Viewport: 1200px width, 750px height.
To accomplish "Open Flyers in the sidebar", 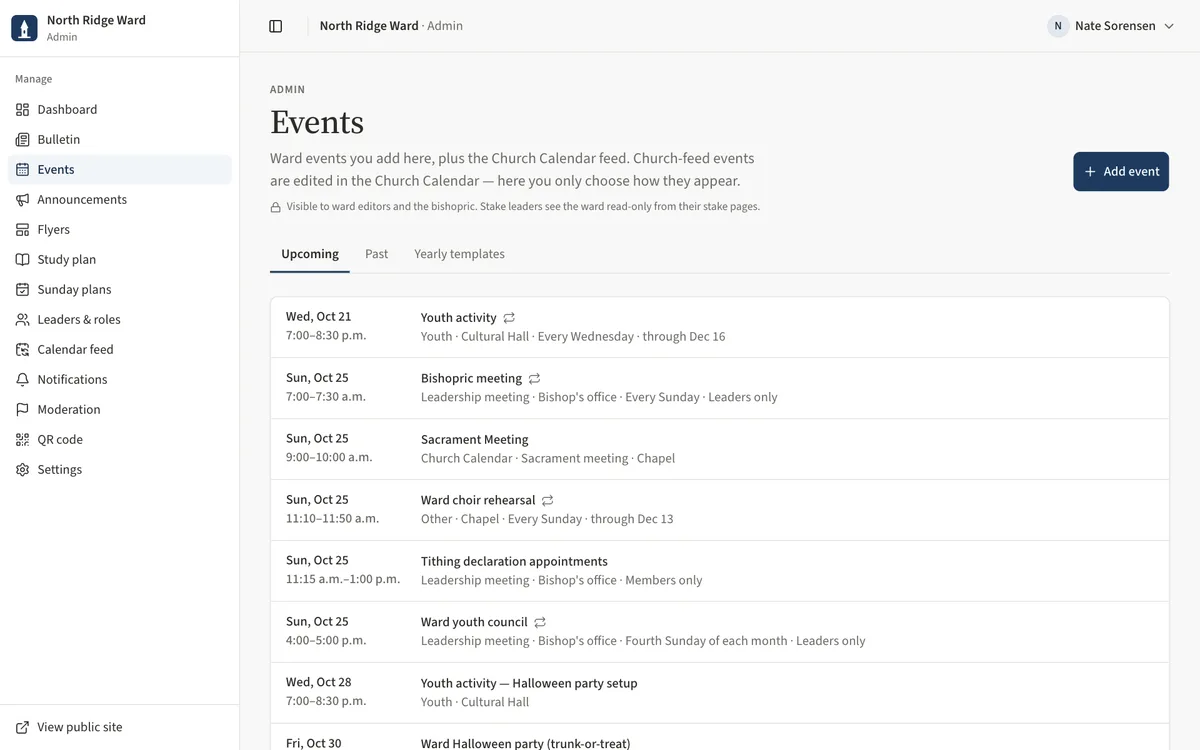I will [x=120, y=230].
